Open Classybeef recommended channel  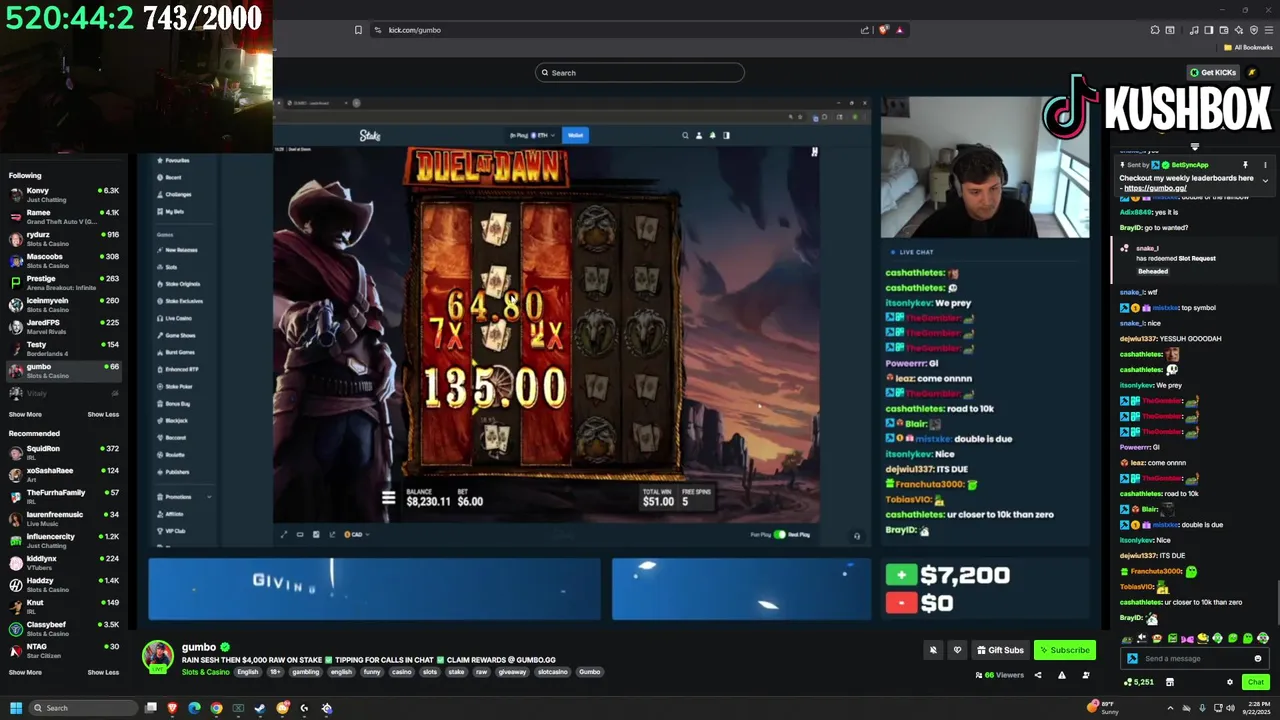click(x=62, y=628)
